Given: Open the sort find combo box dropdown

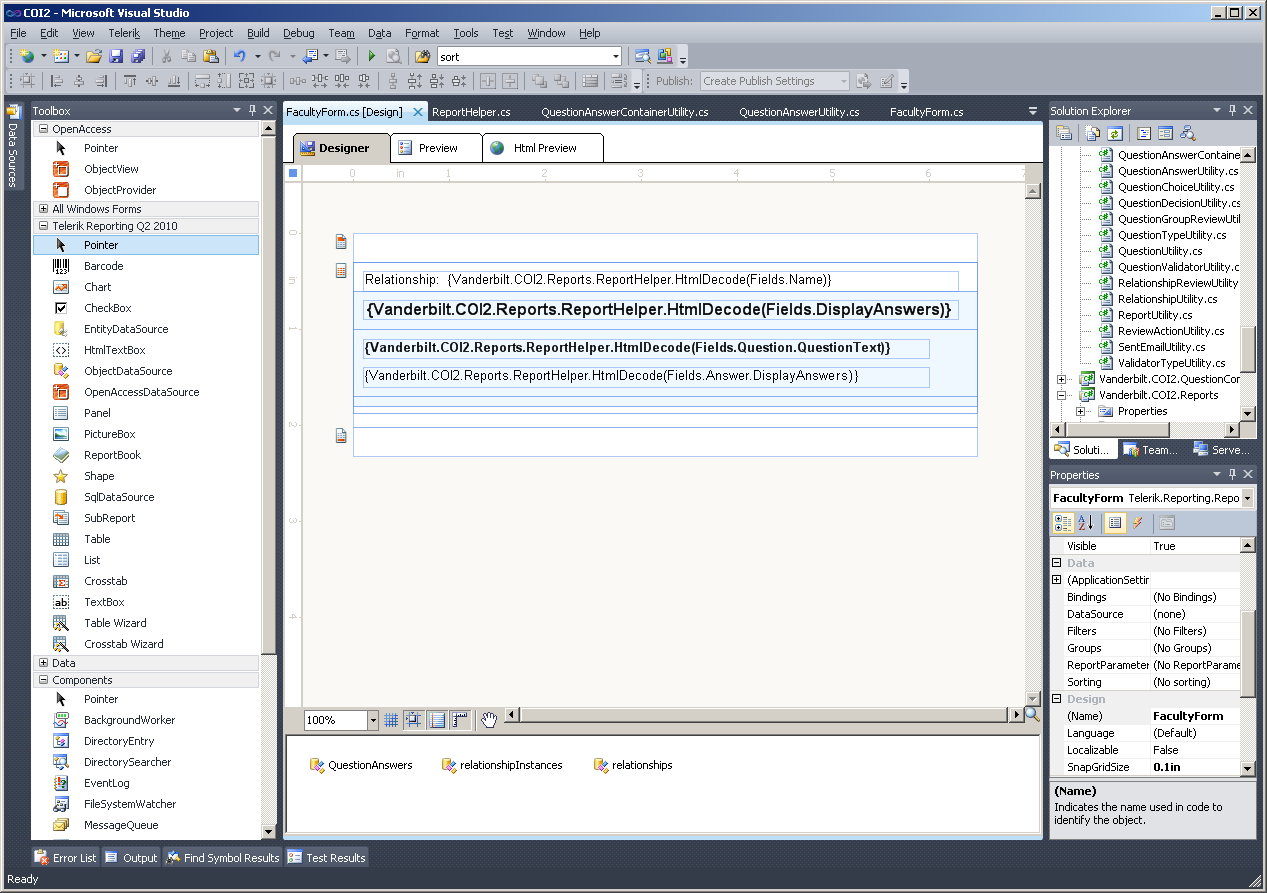Looking at the screenshot, I should [615, 57].
